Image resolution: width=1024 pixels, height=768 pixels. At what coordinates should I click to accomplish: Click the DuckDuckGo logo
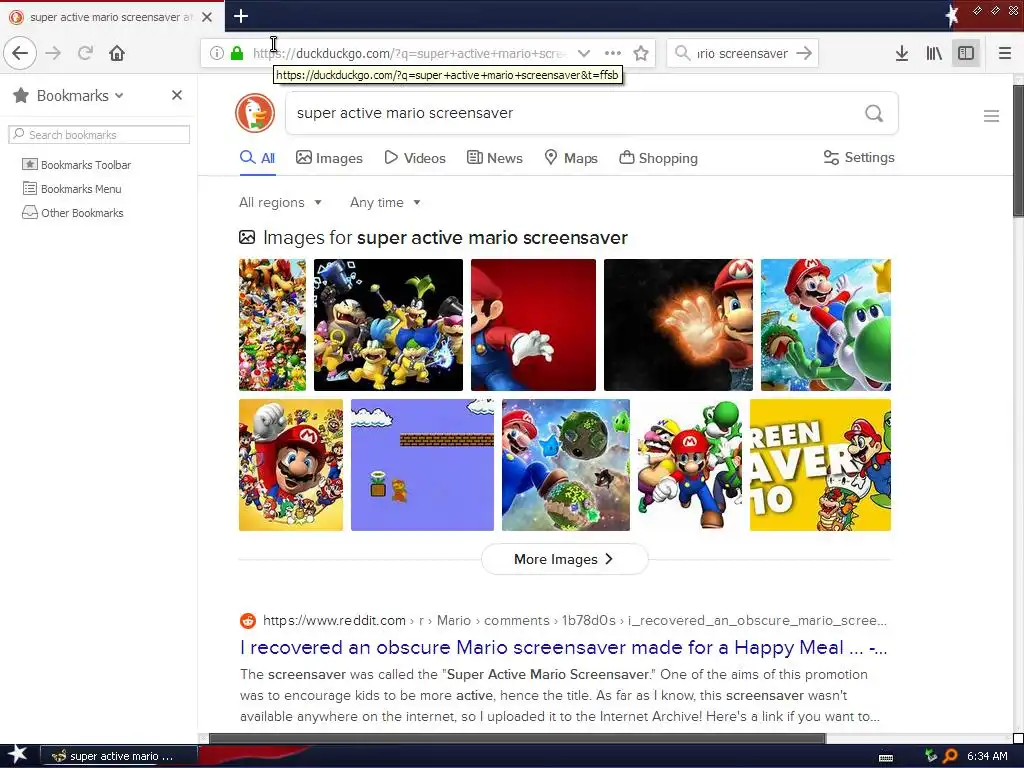pos(255,113)
